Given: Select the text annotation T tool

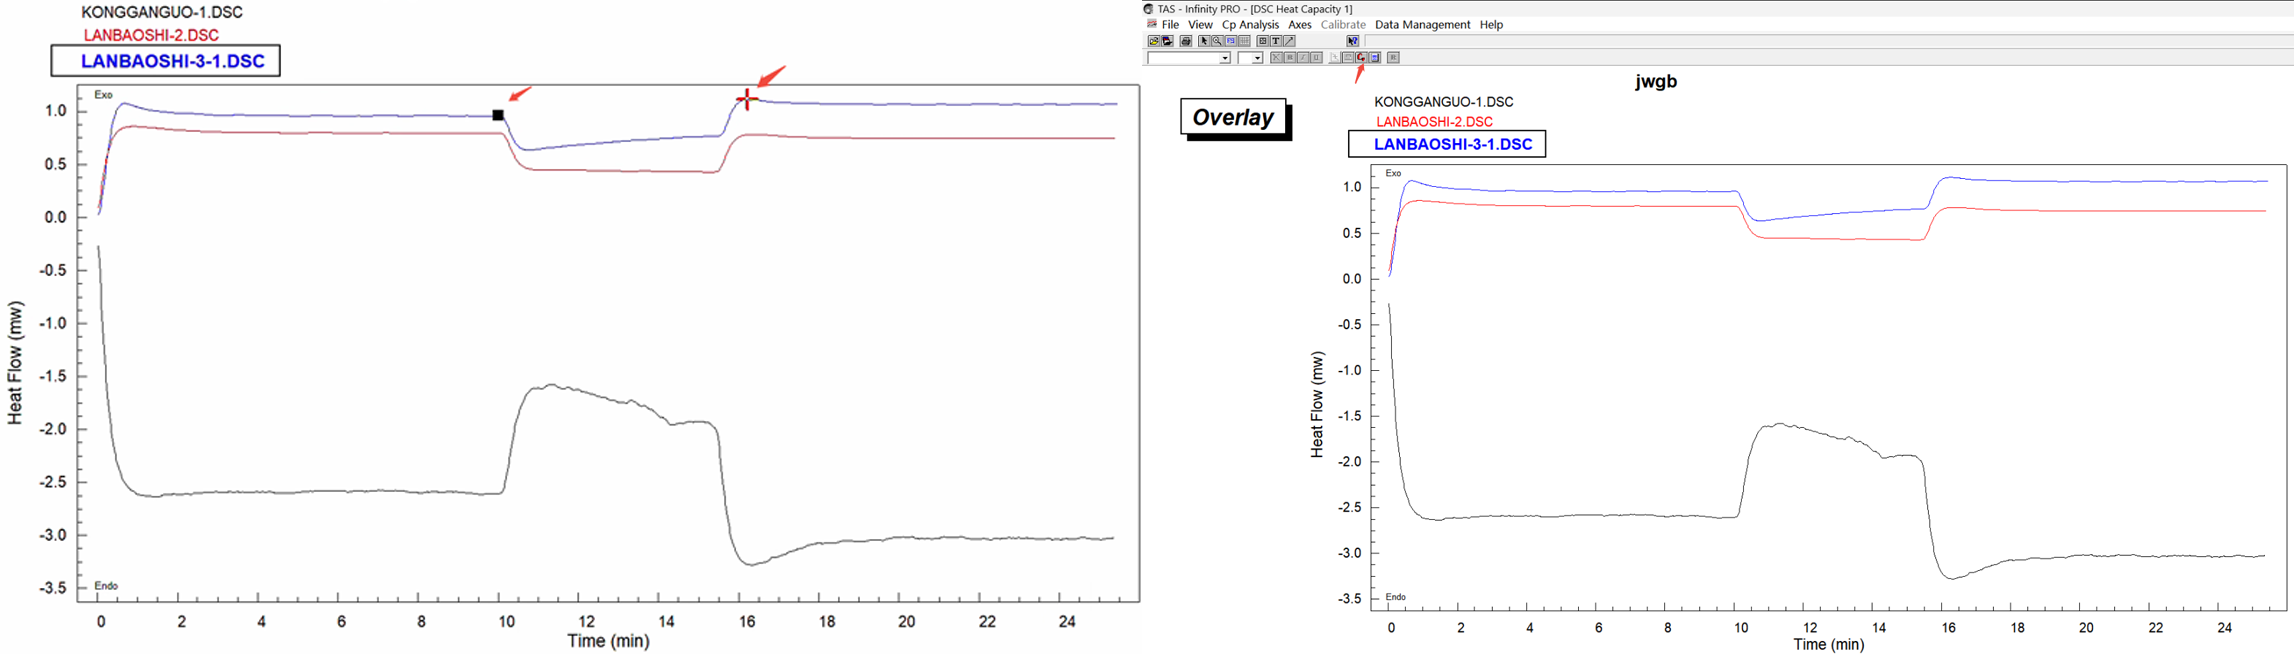Looking at the screenshot, I should [x=1276, y=41].
